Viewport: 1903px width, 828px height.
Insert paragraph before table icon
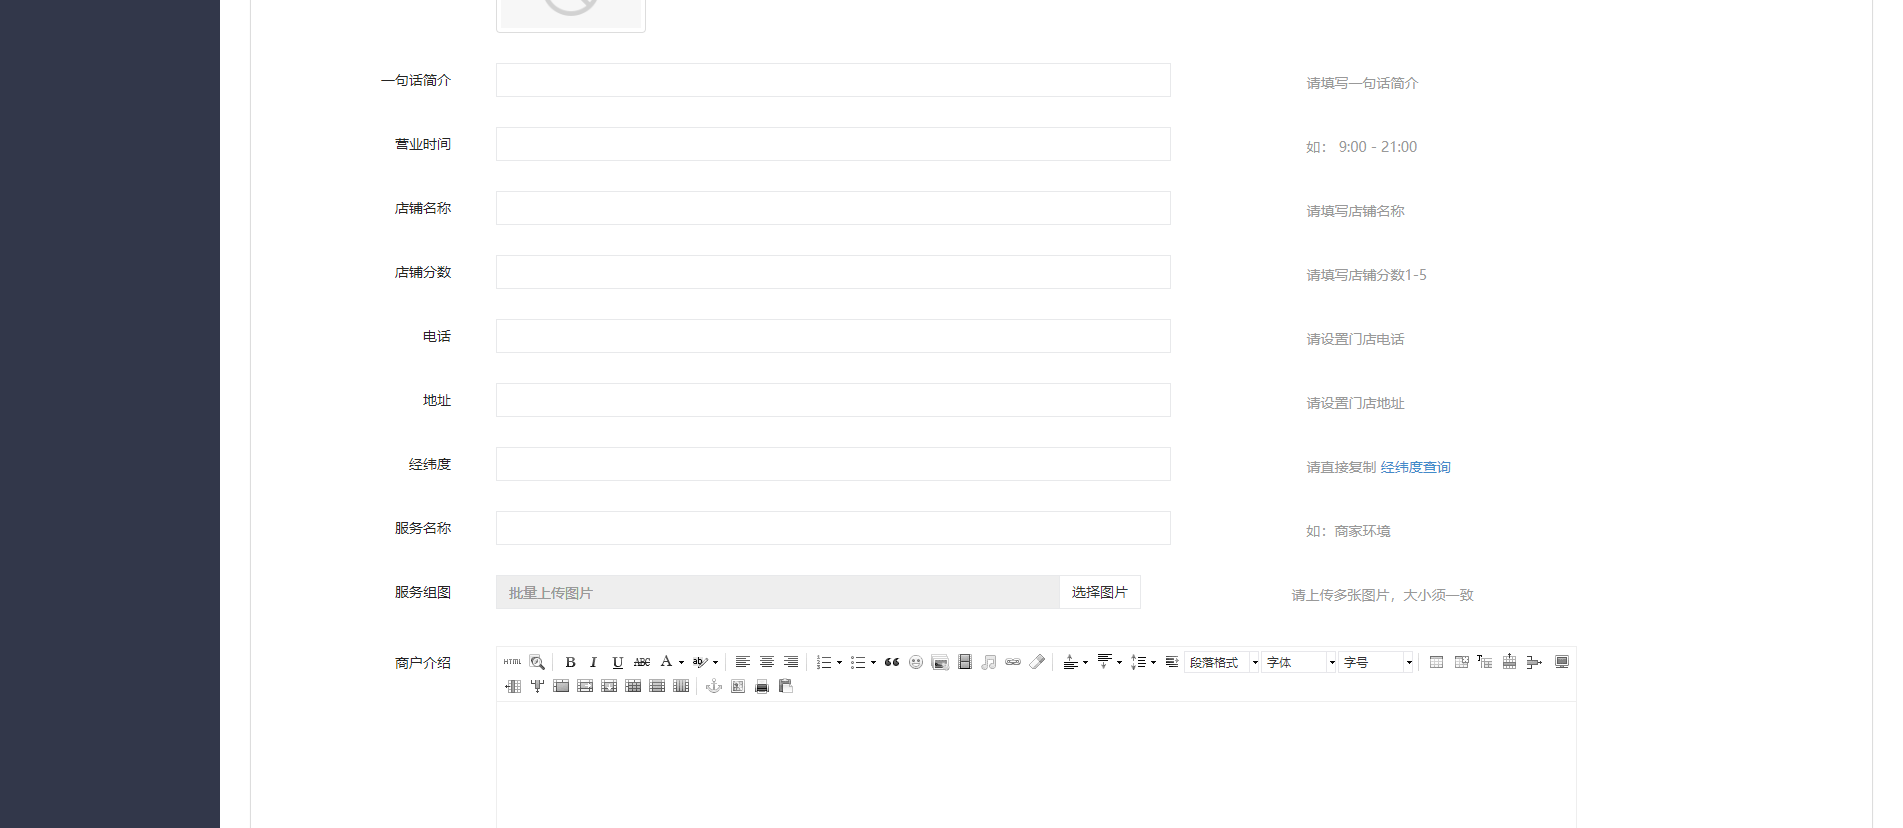pos(1485,662)
